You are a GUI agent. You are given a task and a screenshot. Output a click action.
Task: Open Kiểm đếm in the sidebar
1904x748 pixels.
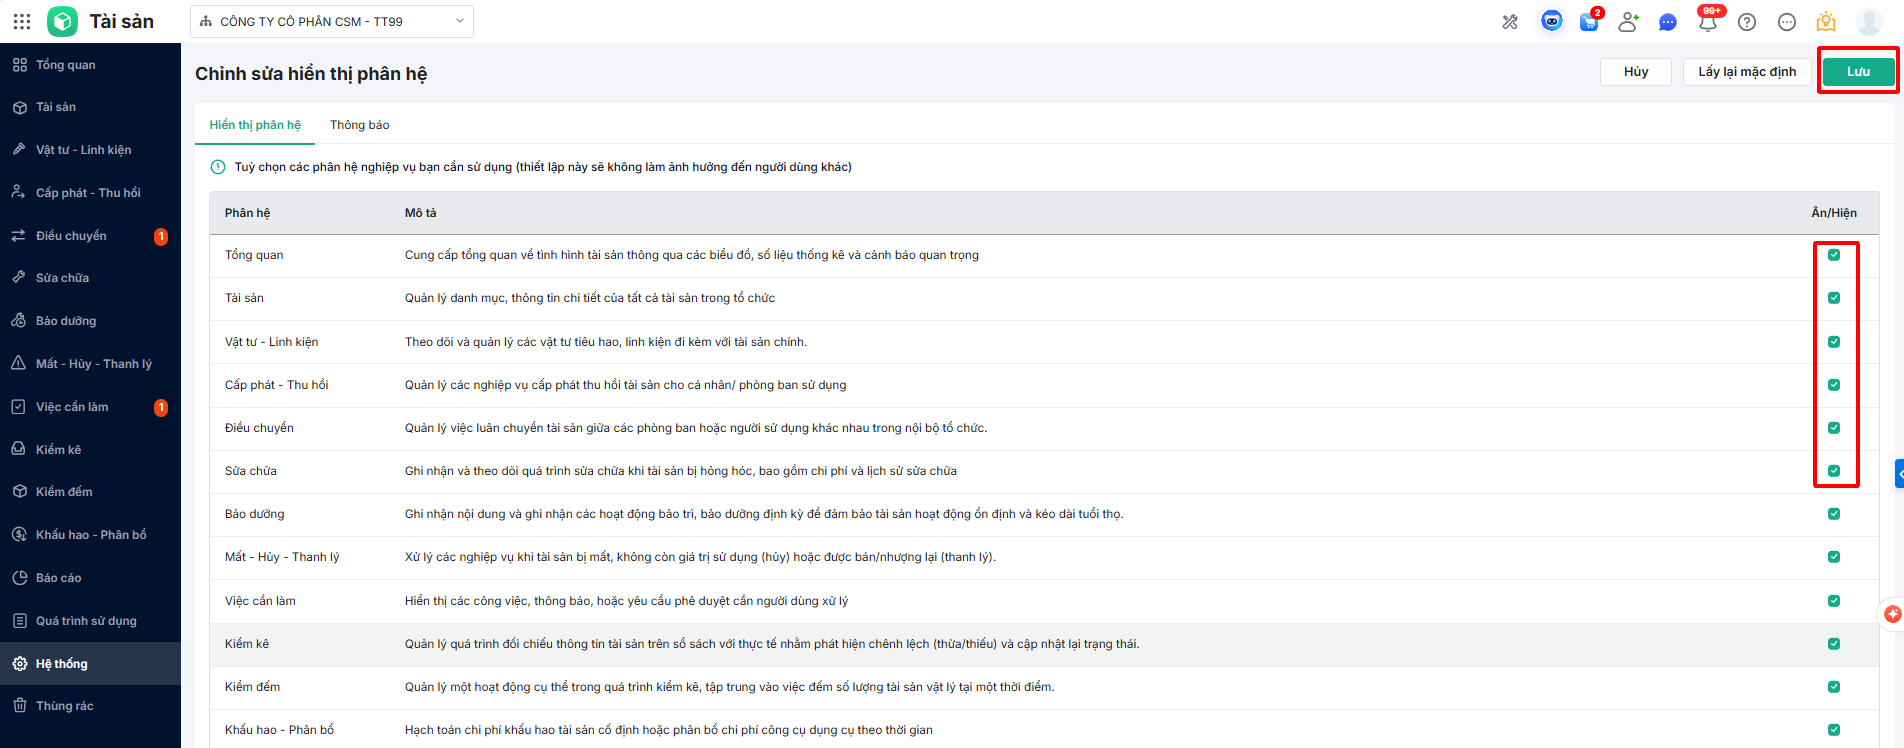tap(90, 492)
